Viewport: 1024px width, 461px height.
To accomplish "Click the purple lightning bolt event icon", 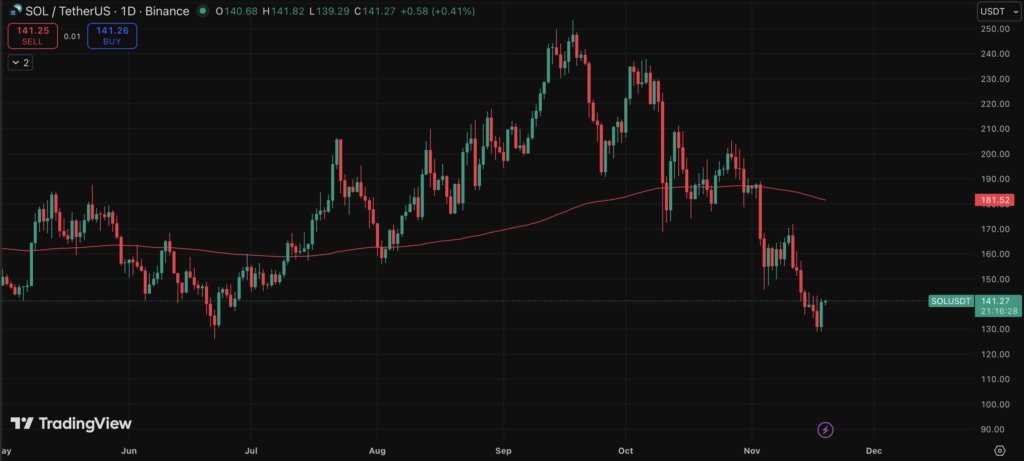I will 825,430.
